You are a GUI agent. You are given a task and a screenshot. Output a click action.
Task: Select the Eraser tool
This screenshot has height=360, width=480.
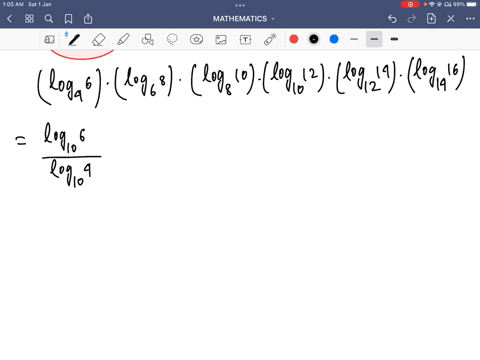click(99, 39)
